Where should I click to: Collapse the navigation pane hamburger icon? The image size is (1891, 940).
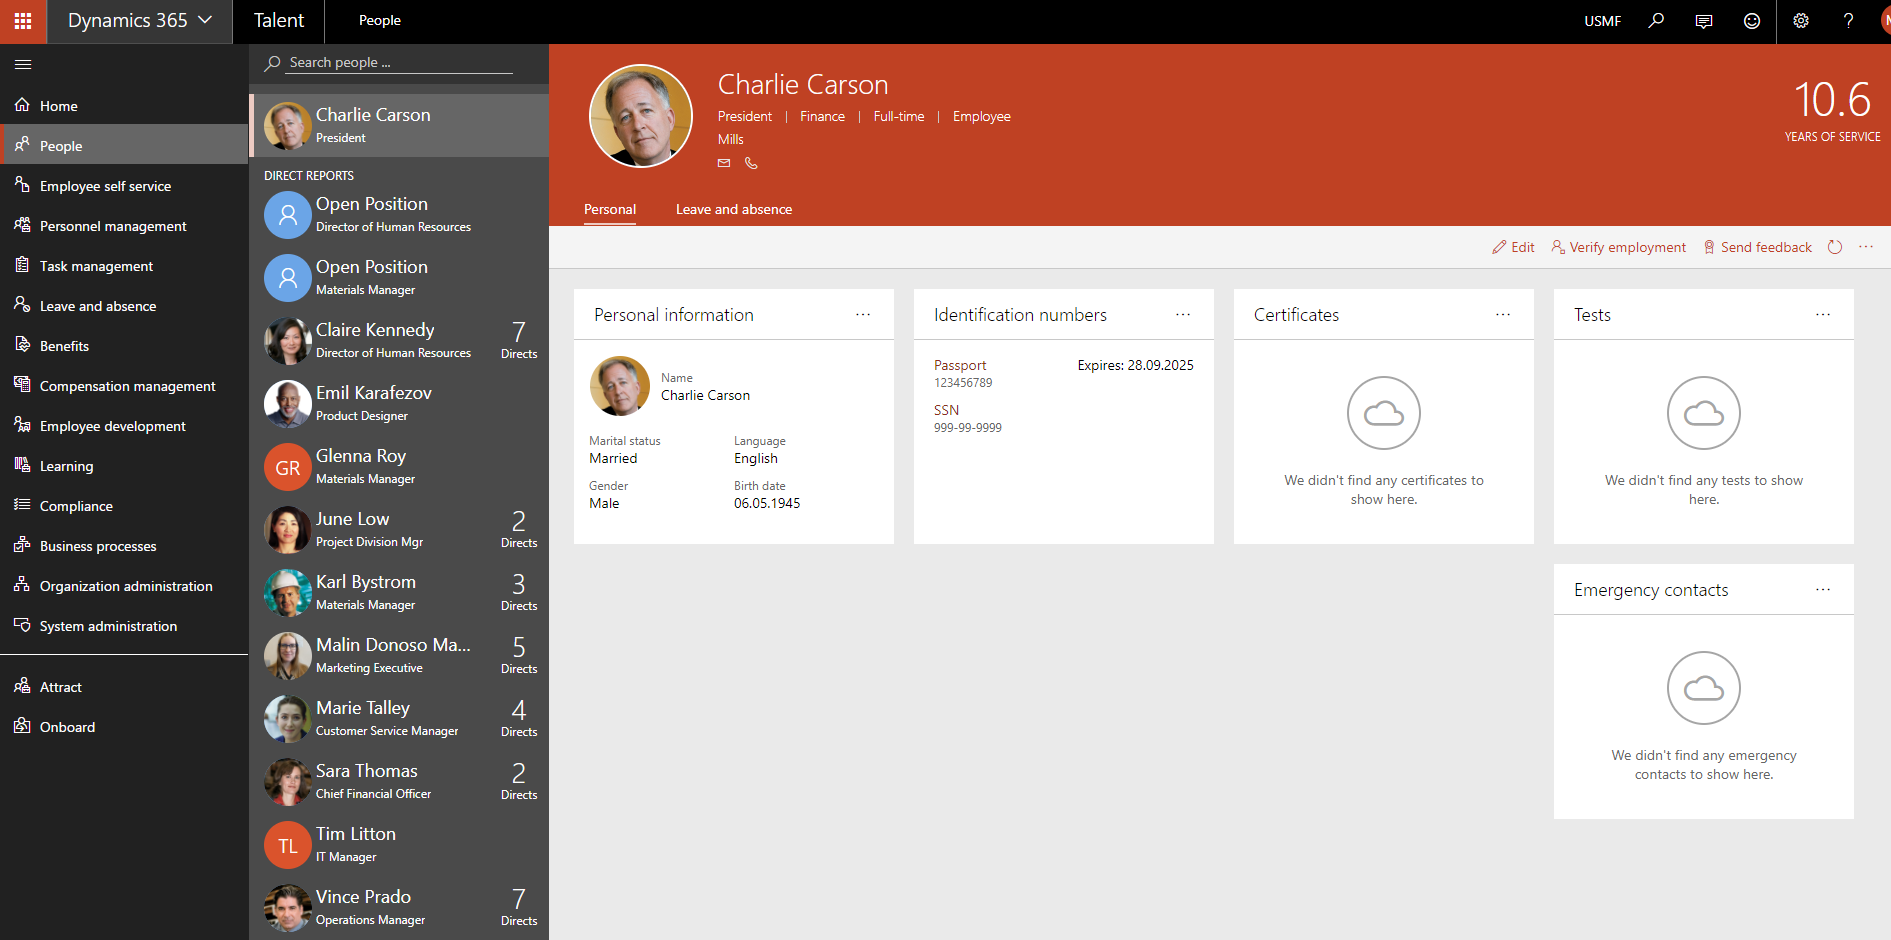point(23,64)
